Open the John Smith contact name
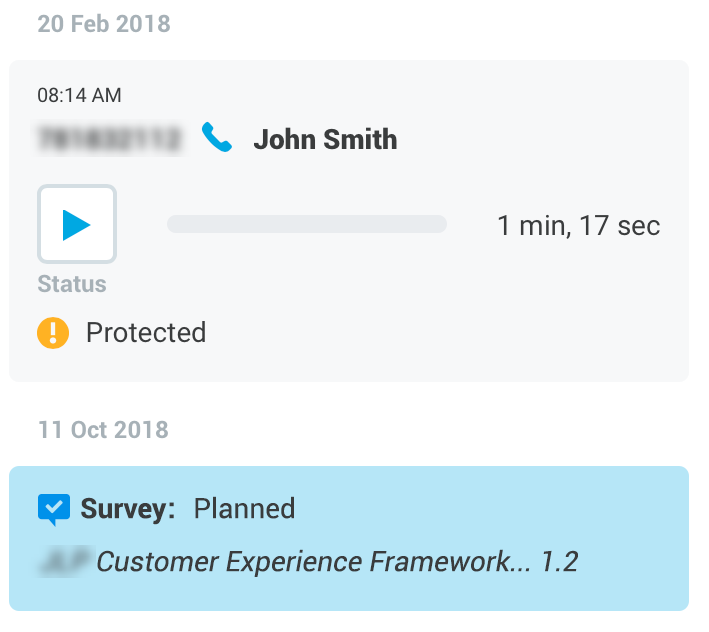 (x=325, y=139)
